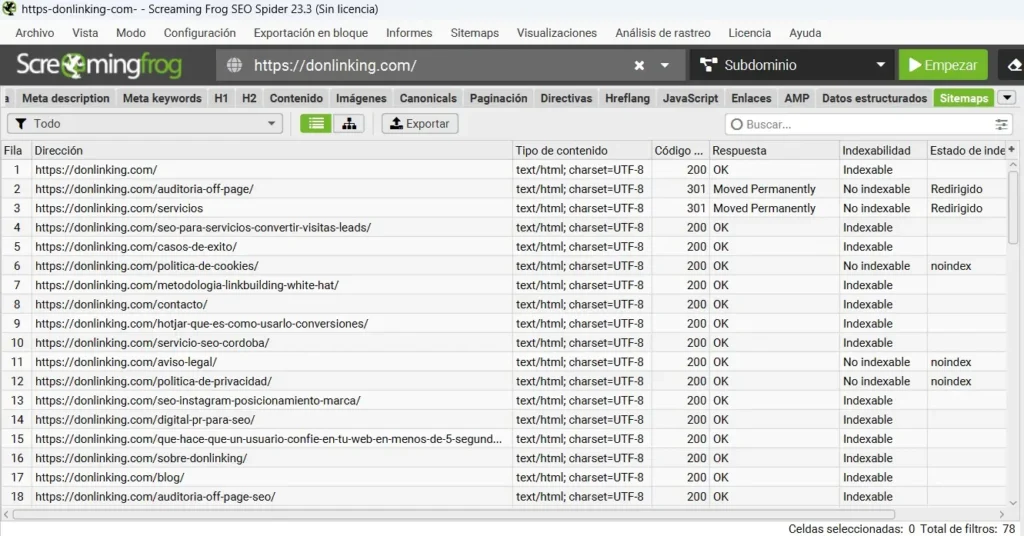The image size is (1024, 536).
Task: Open search filter options sliders icon
Action: [1001, 124]
